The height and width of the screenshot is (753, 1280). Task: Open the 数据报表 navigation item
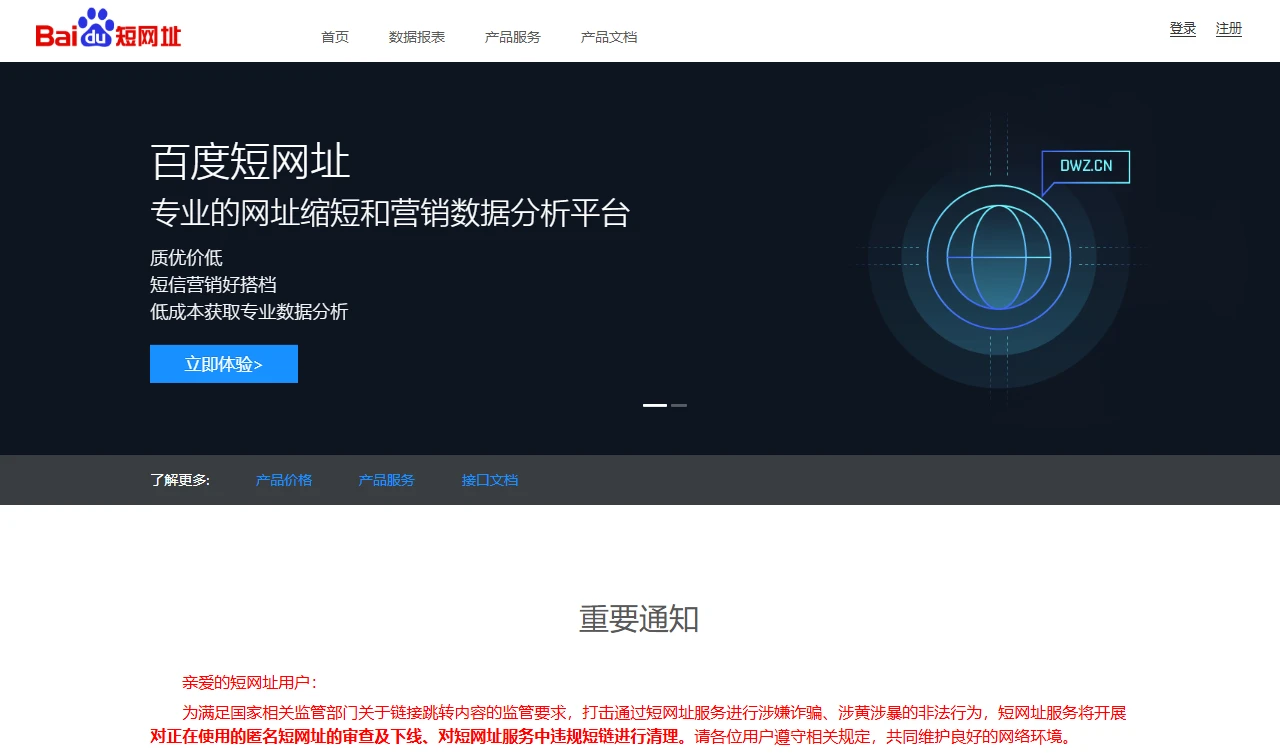click(x=417, y=37)
